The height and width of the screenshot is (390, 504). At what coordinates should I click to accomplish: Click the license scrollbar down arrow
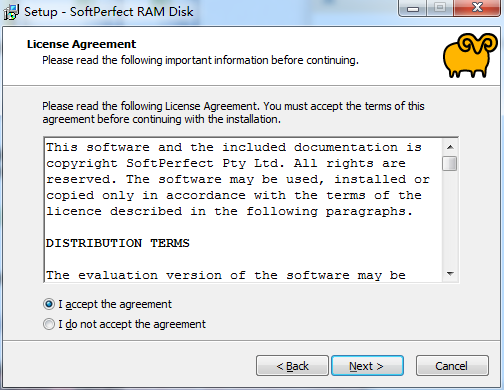pyautogui.click(x=450, y=274)
